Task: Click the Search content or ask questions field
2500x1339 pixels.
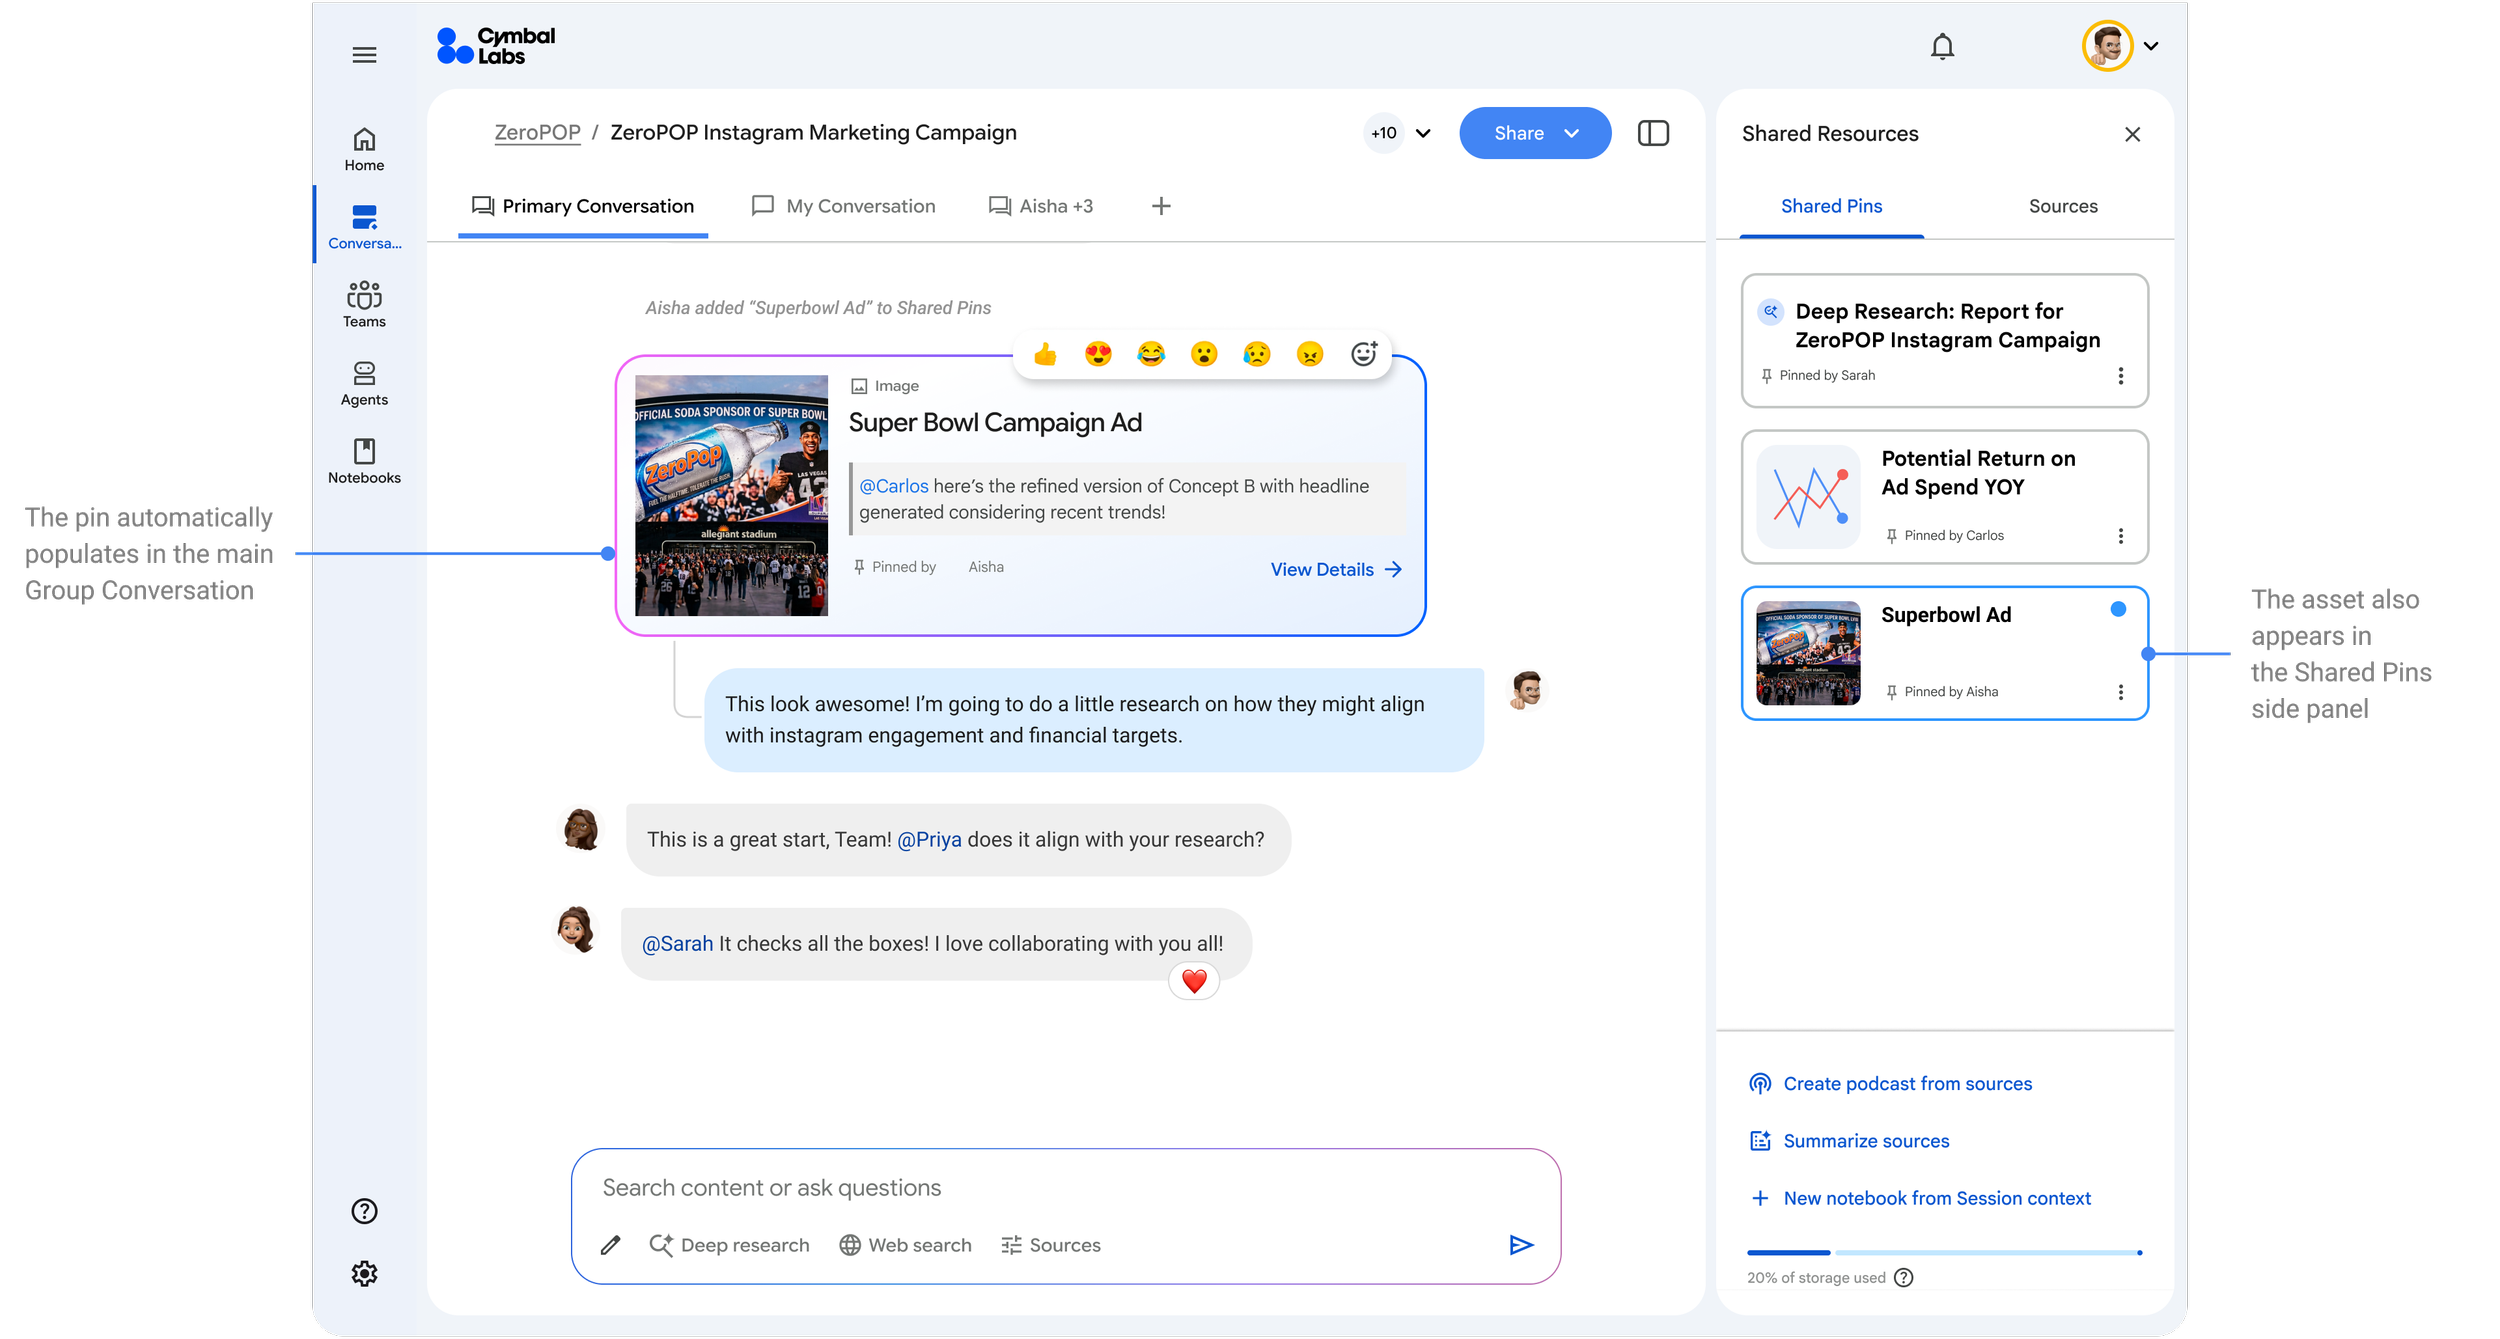Action: [x=1065, y=1188]
